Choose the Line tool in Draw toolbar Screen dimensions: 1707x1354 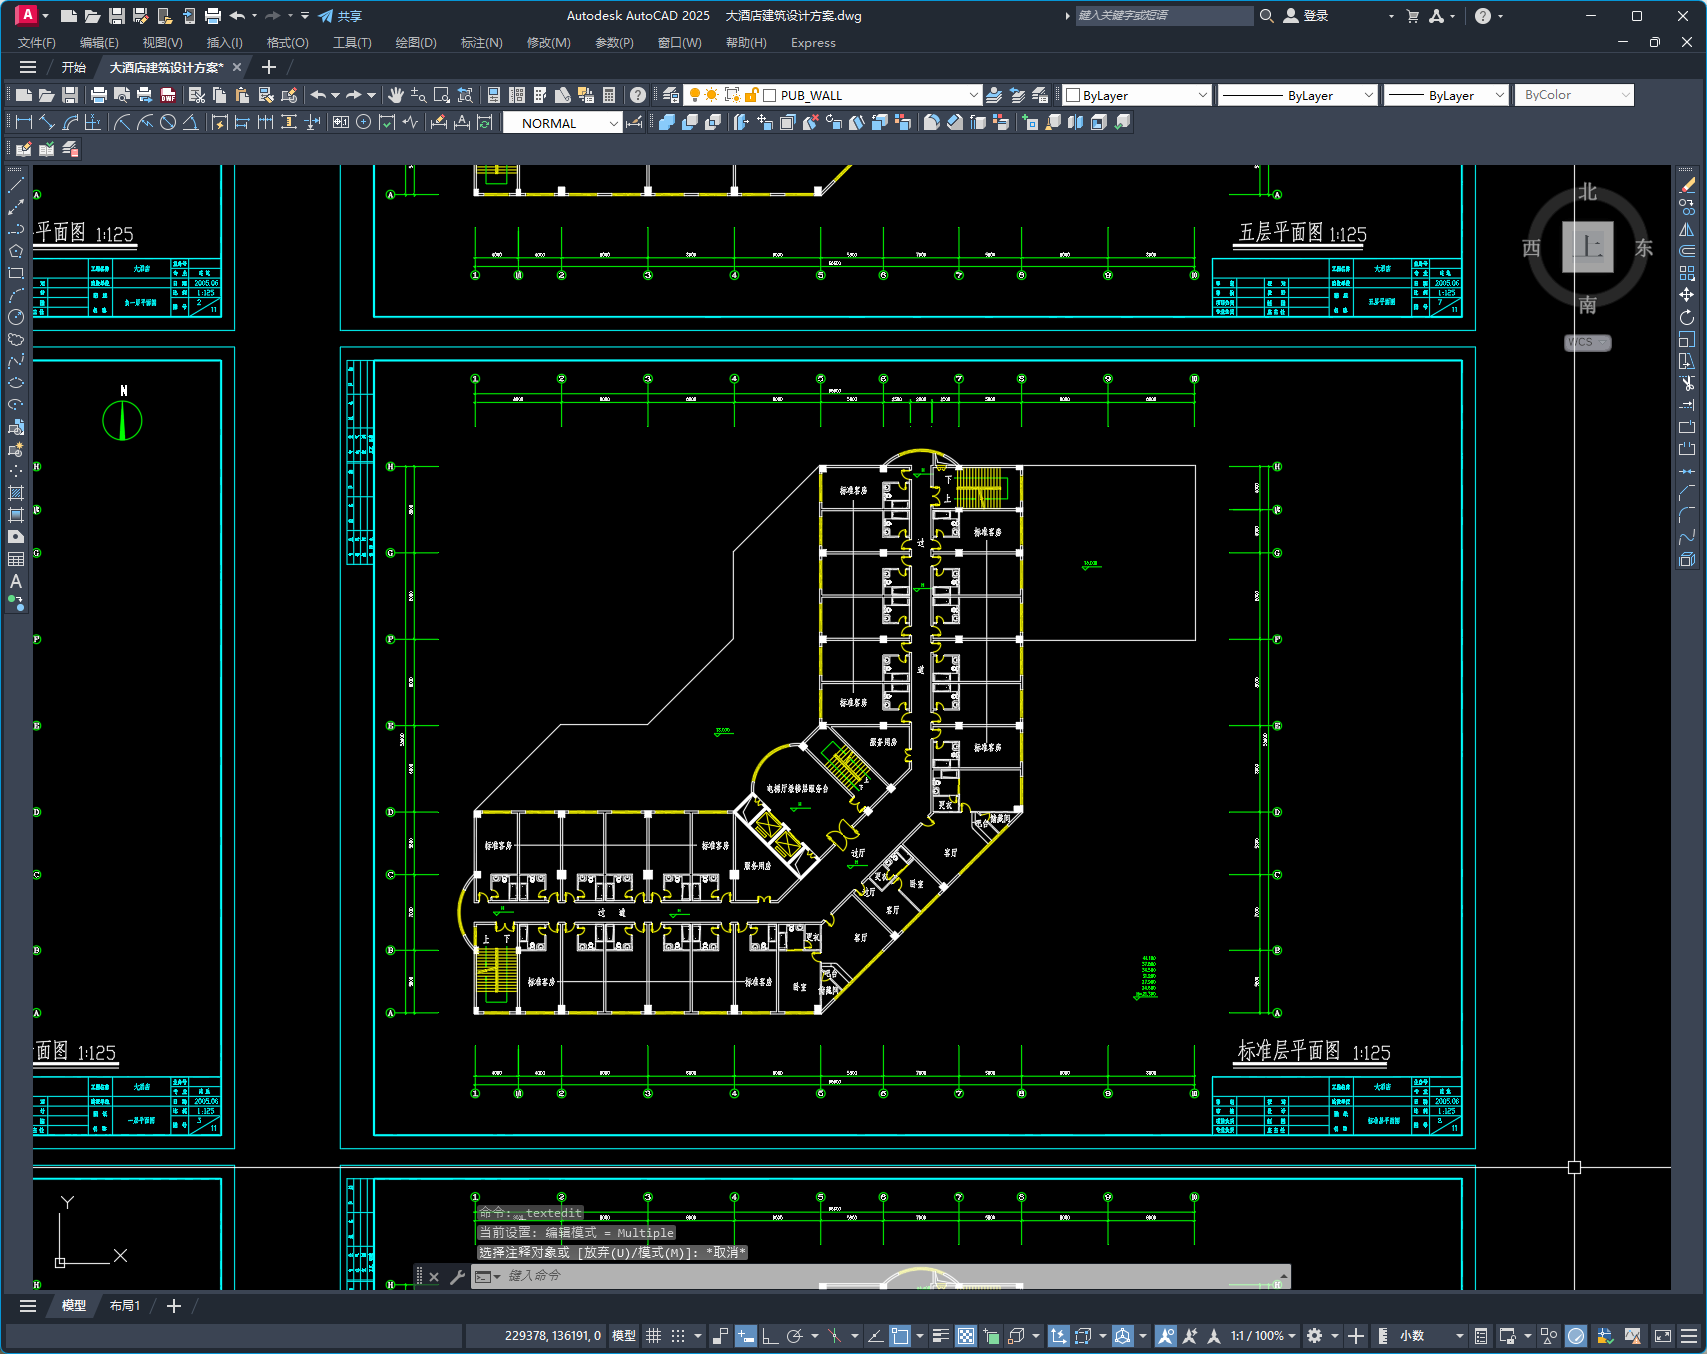click(x=16, y=185)
